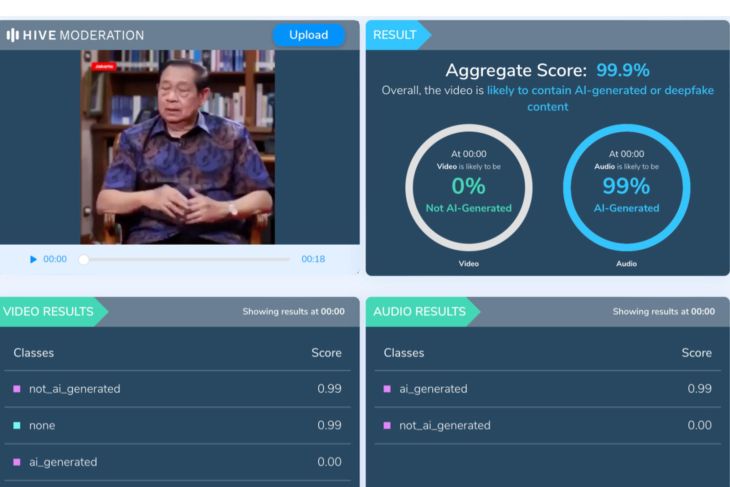Click the Upload button
Screen dimensions: 730x487
point(309,35)
